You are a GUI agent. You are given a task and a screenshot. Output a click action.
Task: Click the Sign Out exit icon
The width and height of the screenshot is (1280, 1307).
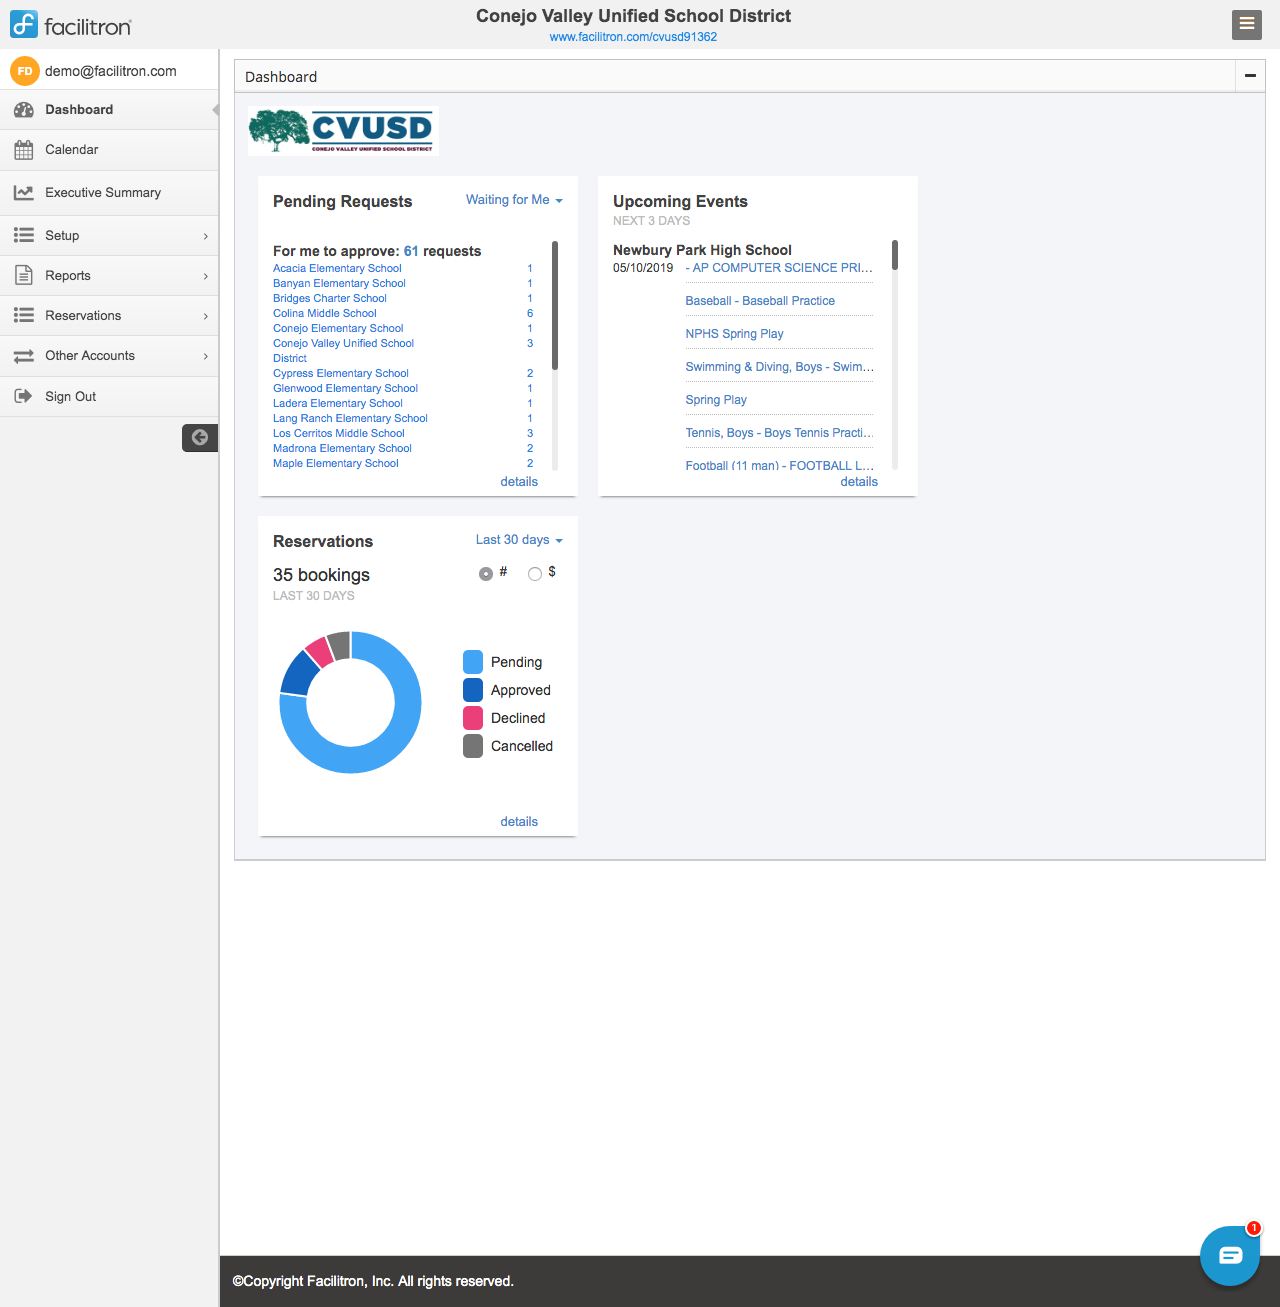(24, 396)
